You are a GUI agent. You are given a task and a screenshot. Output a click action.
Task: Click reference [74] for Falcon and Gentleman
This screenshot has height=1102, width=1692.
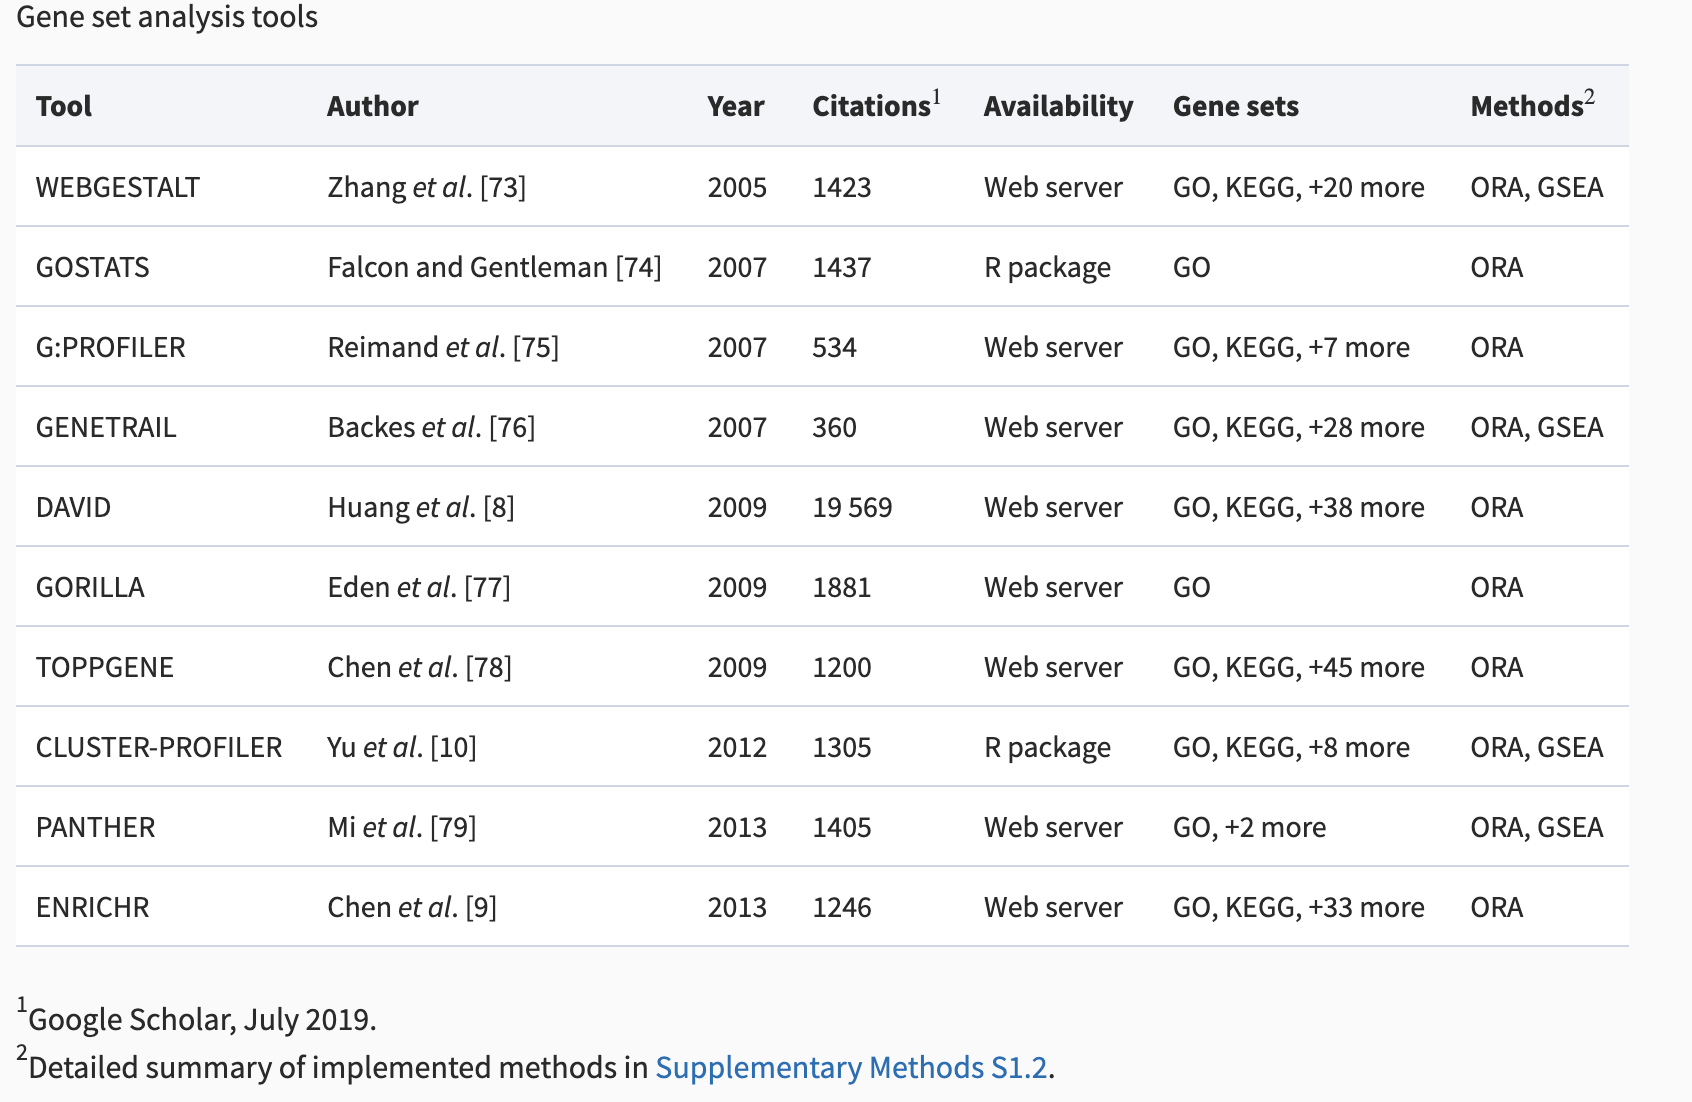point(638,268)
